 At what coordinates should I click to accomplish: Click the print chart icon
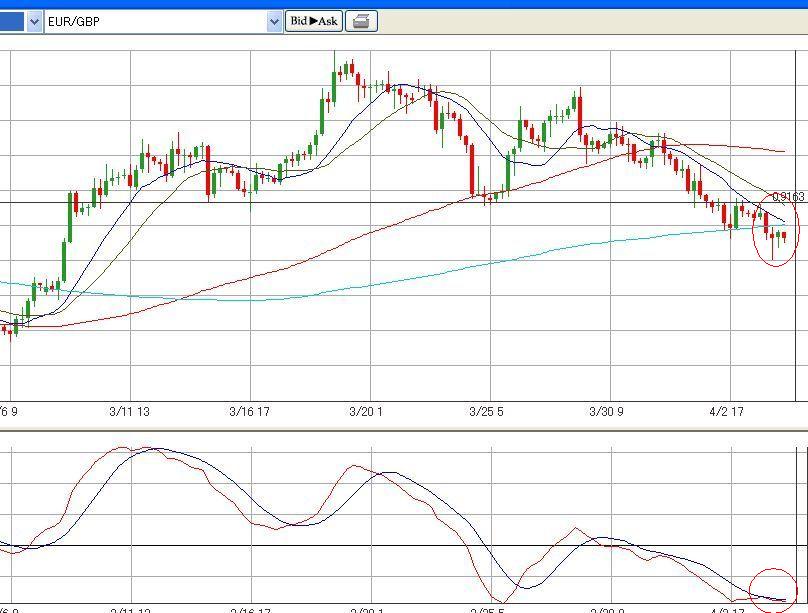coord(361,22)
